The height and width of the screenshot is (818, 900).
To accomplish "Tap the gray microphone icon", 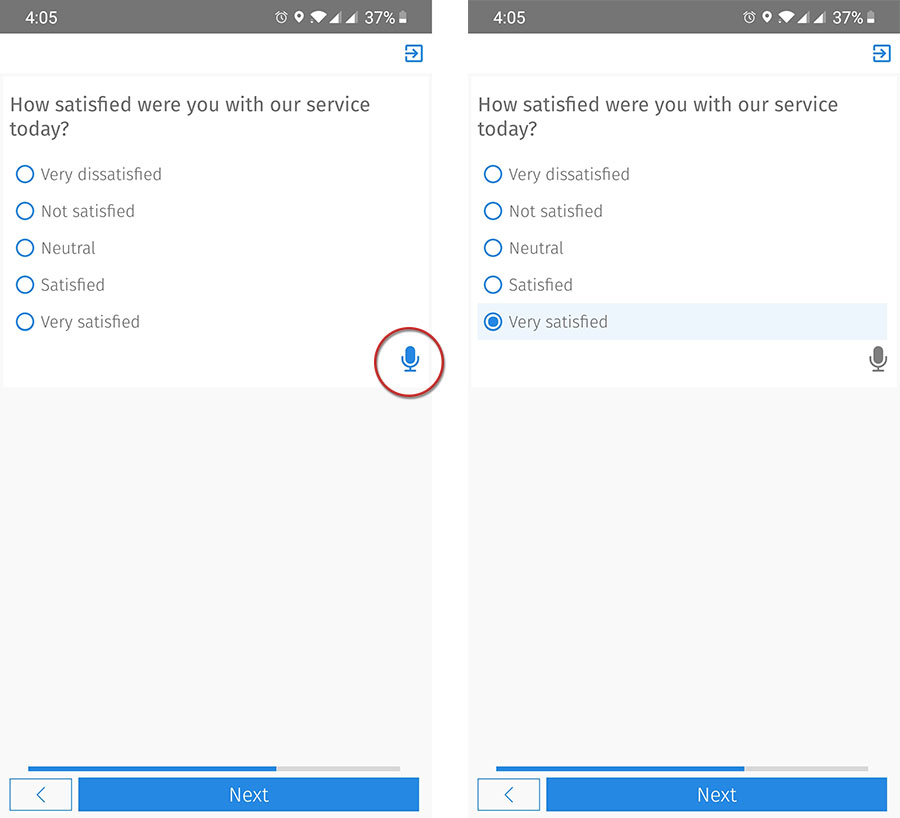I will [878, 359].
